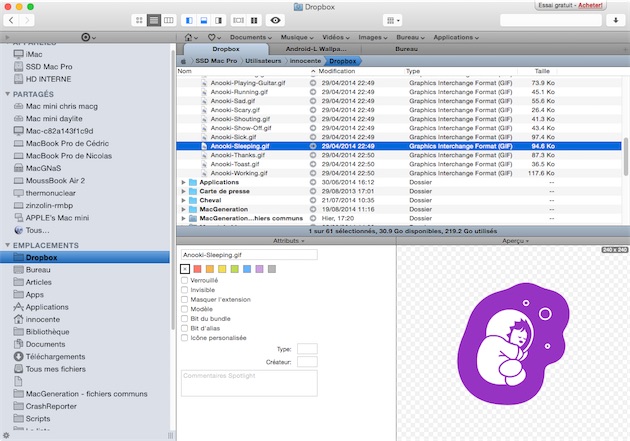
Task: Apply the green color label
Action: [x=235, y=269]
